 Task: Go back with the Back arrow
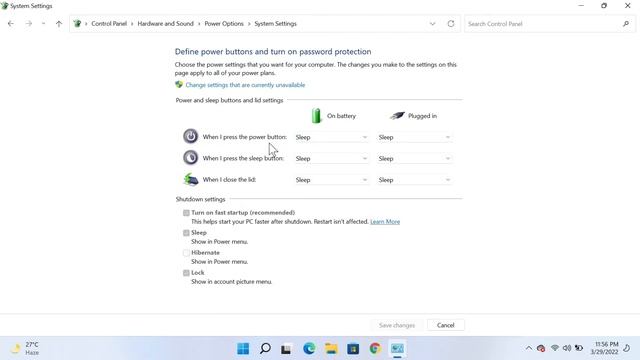tap(11, 24)
